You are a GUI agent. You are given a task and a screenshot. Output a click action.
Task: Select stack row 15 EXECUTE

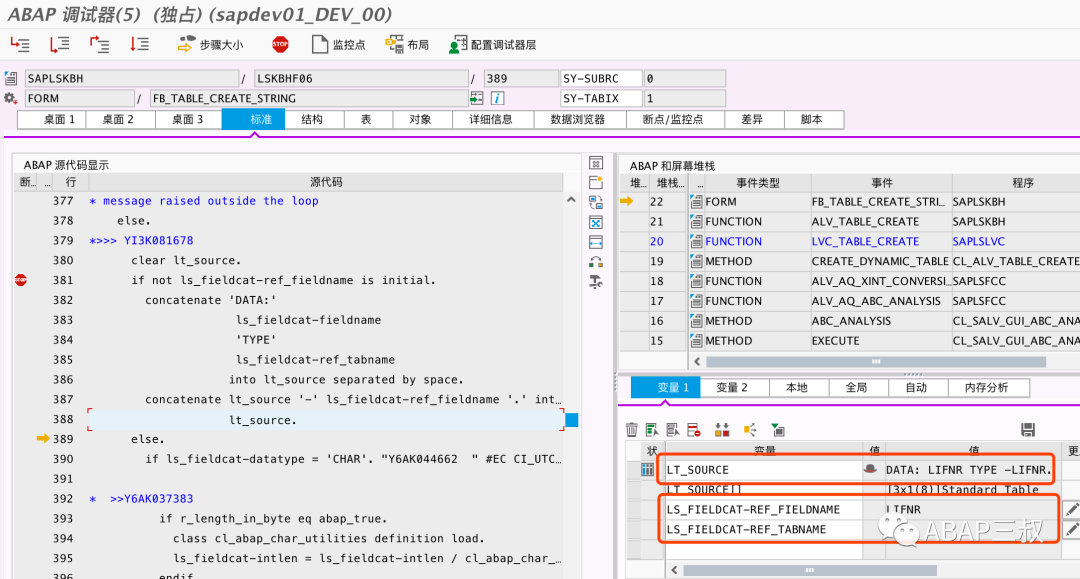click(849, 341)
